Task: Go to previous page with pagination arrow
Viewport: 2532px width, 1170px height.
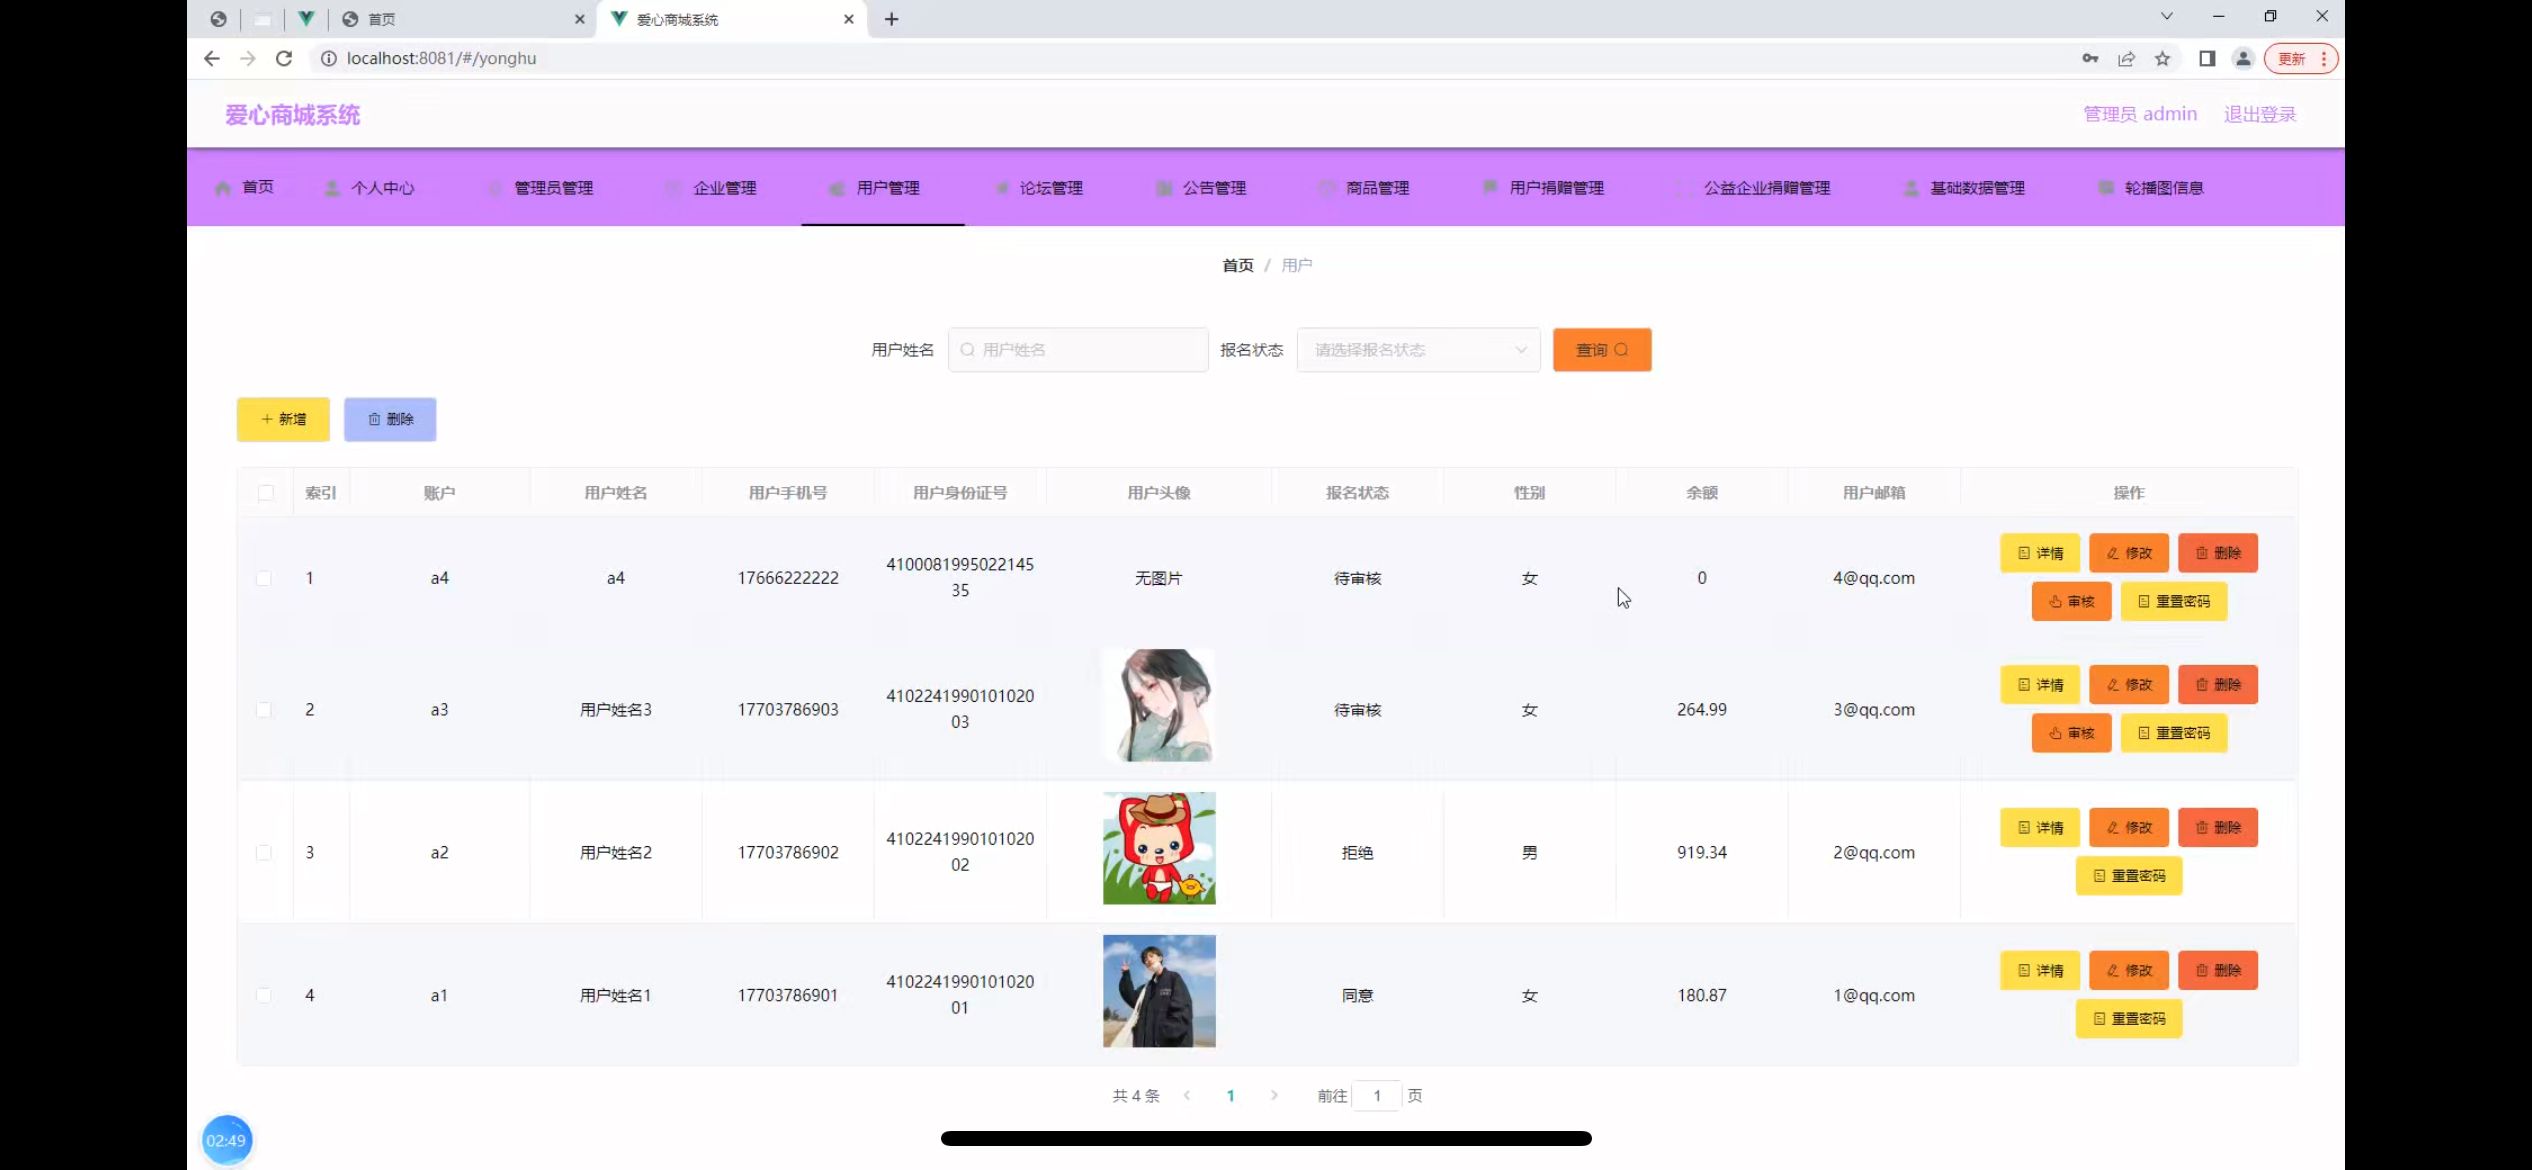Action: [x=1187, y=1096]
